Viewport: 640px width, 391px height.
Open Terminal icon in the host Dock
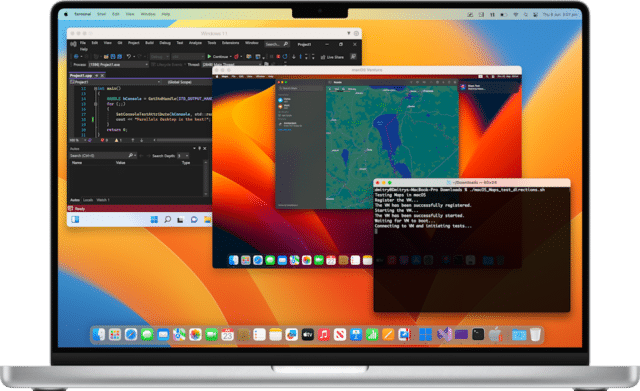478,335
